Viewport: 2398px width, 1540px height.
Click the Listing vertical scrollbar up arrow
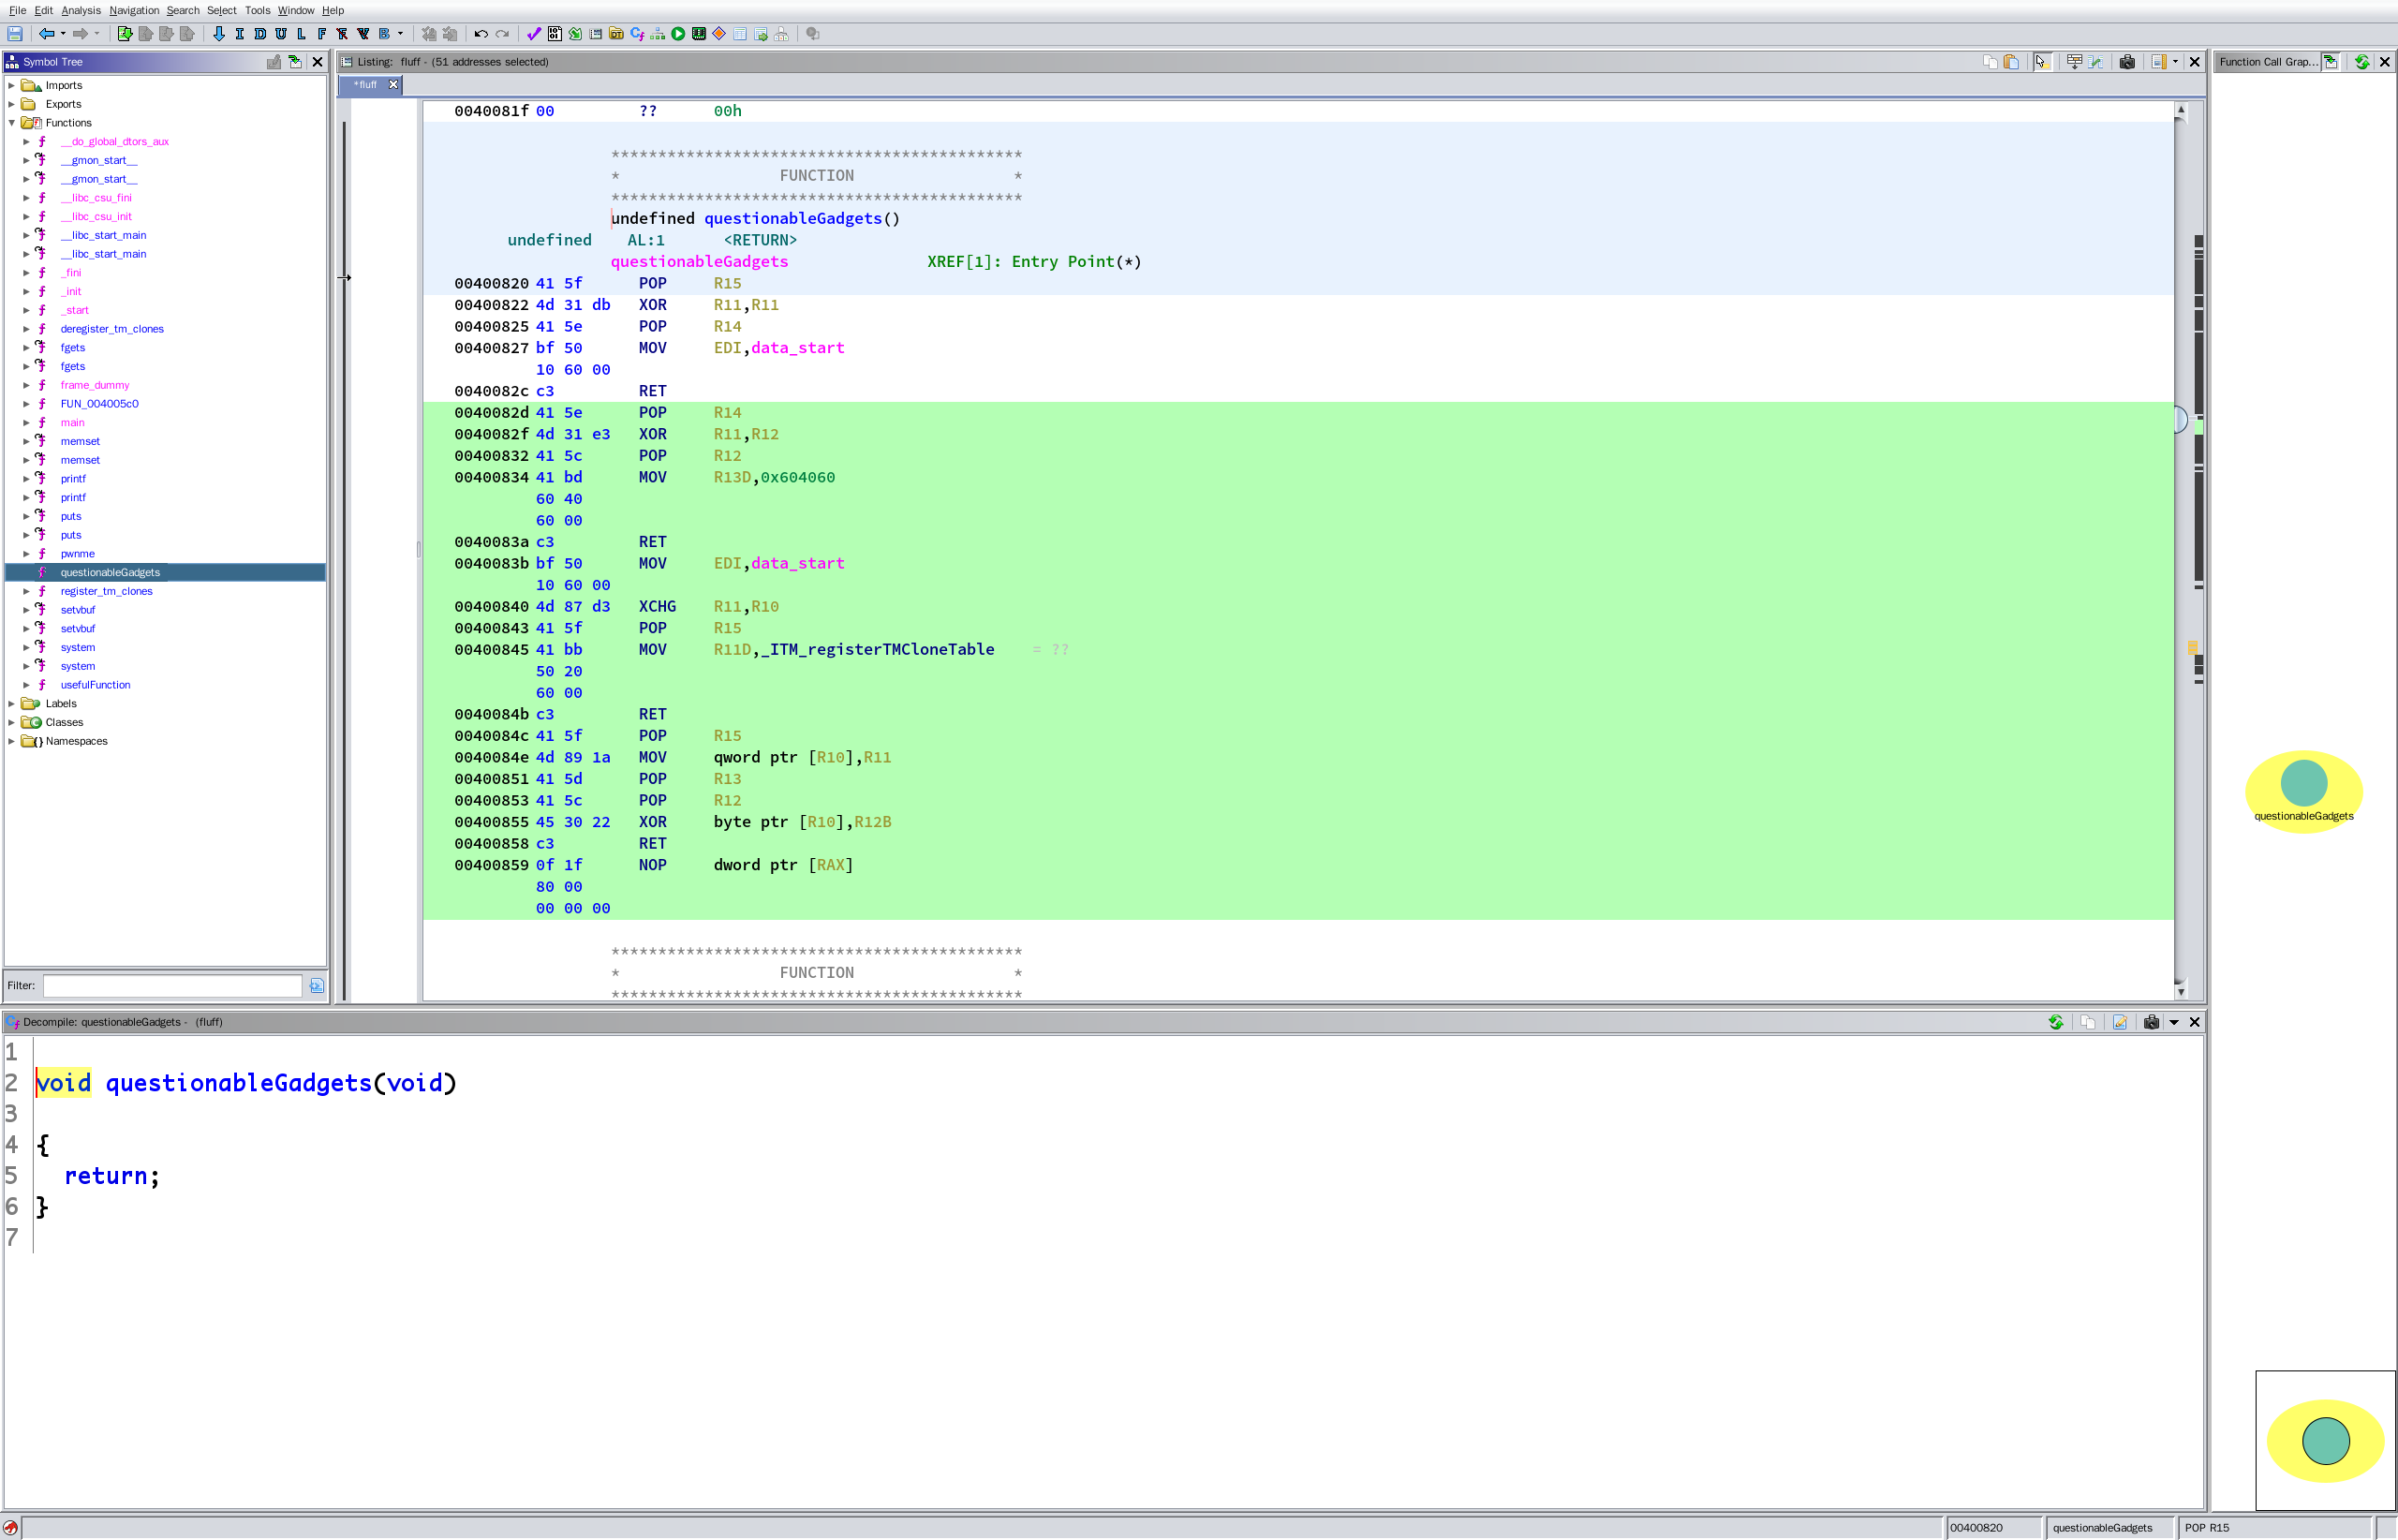click(x=2181, y=110)
